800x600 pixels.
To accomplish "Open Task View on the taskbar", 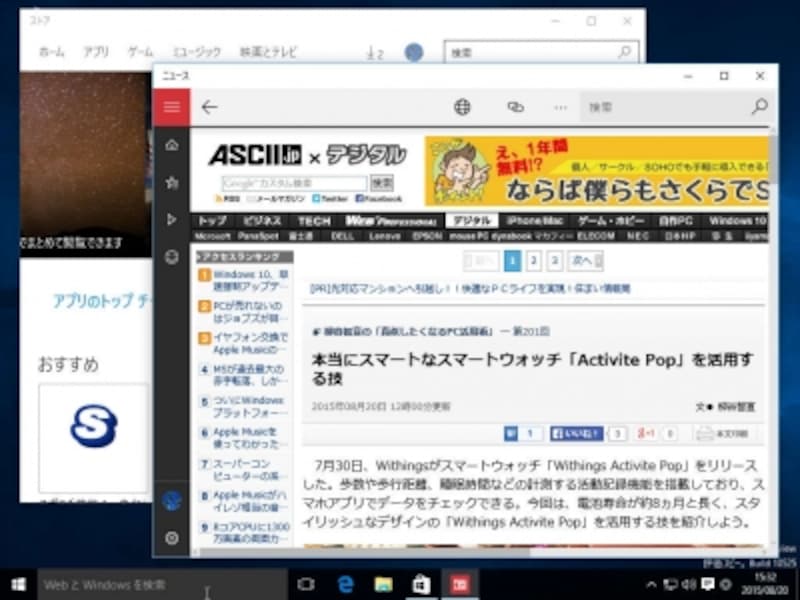I will point(305,584).
